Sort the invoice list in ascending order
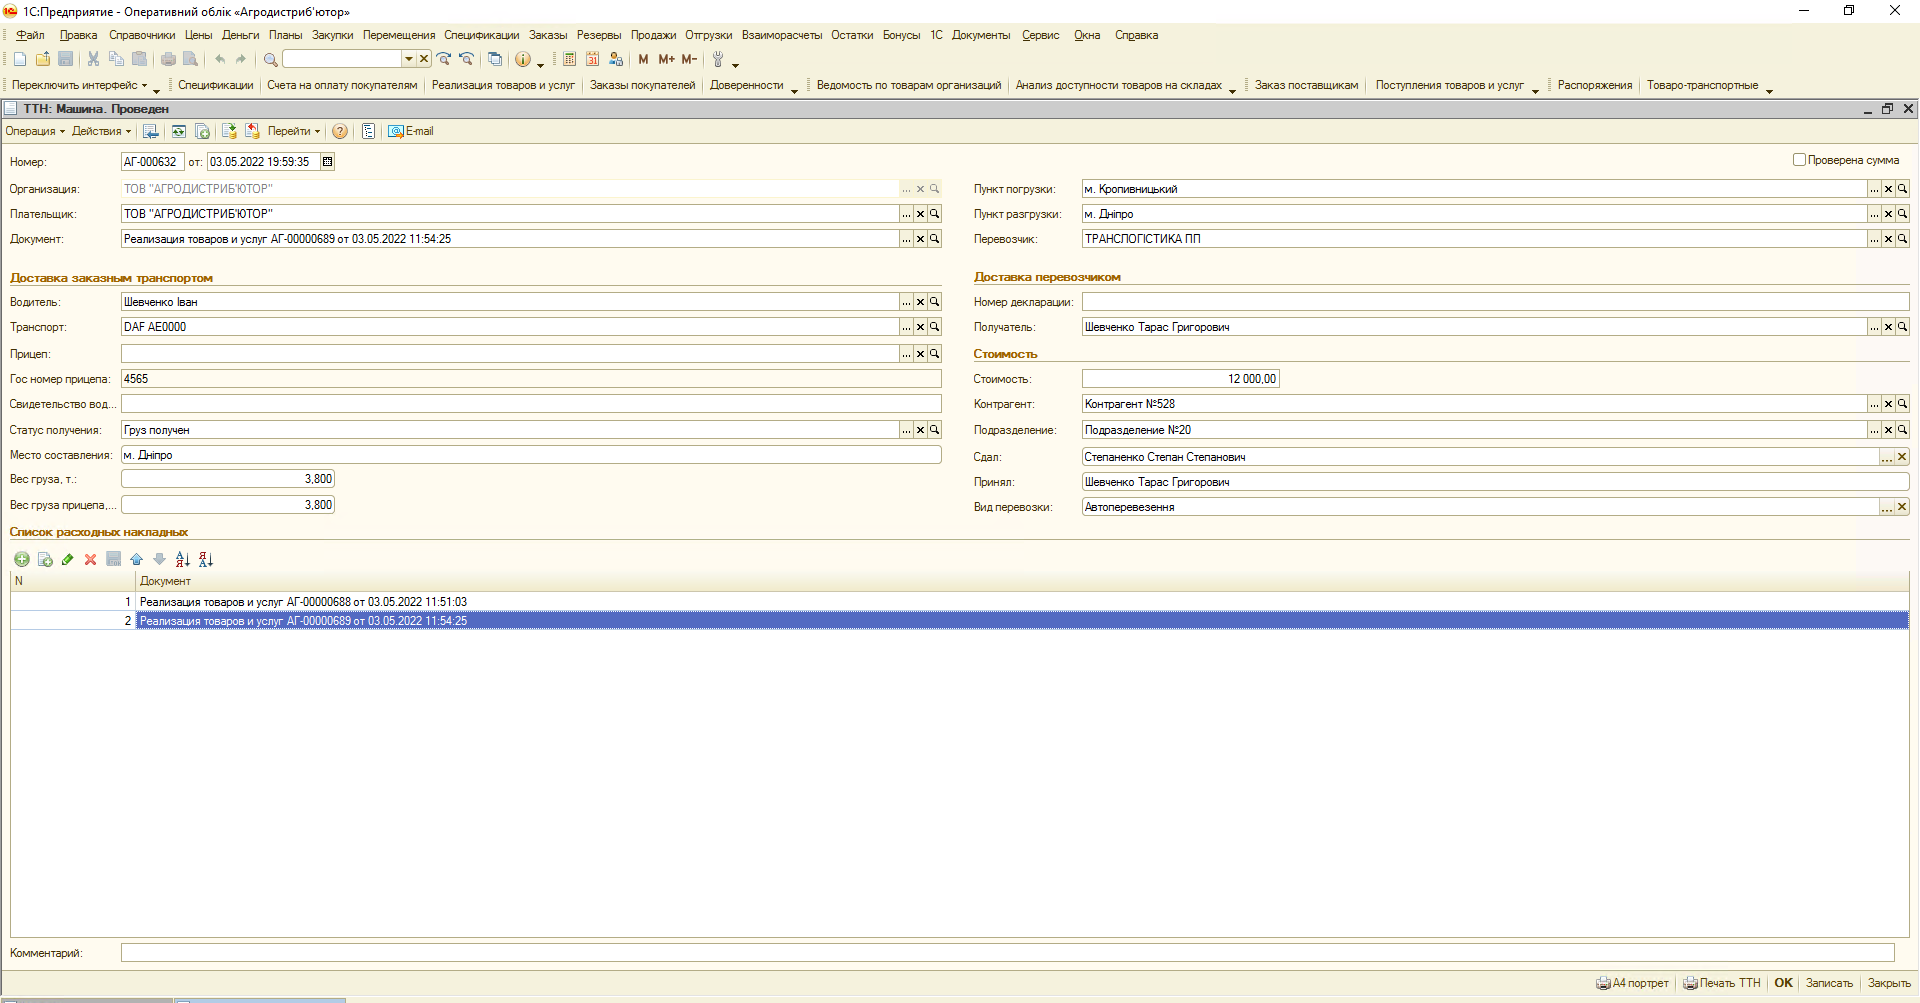 pyautogui.click(x=182, y=559)
